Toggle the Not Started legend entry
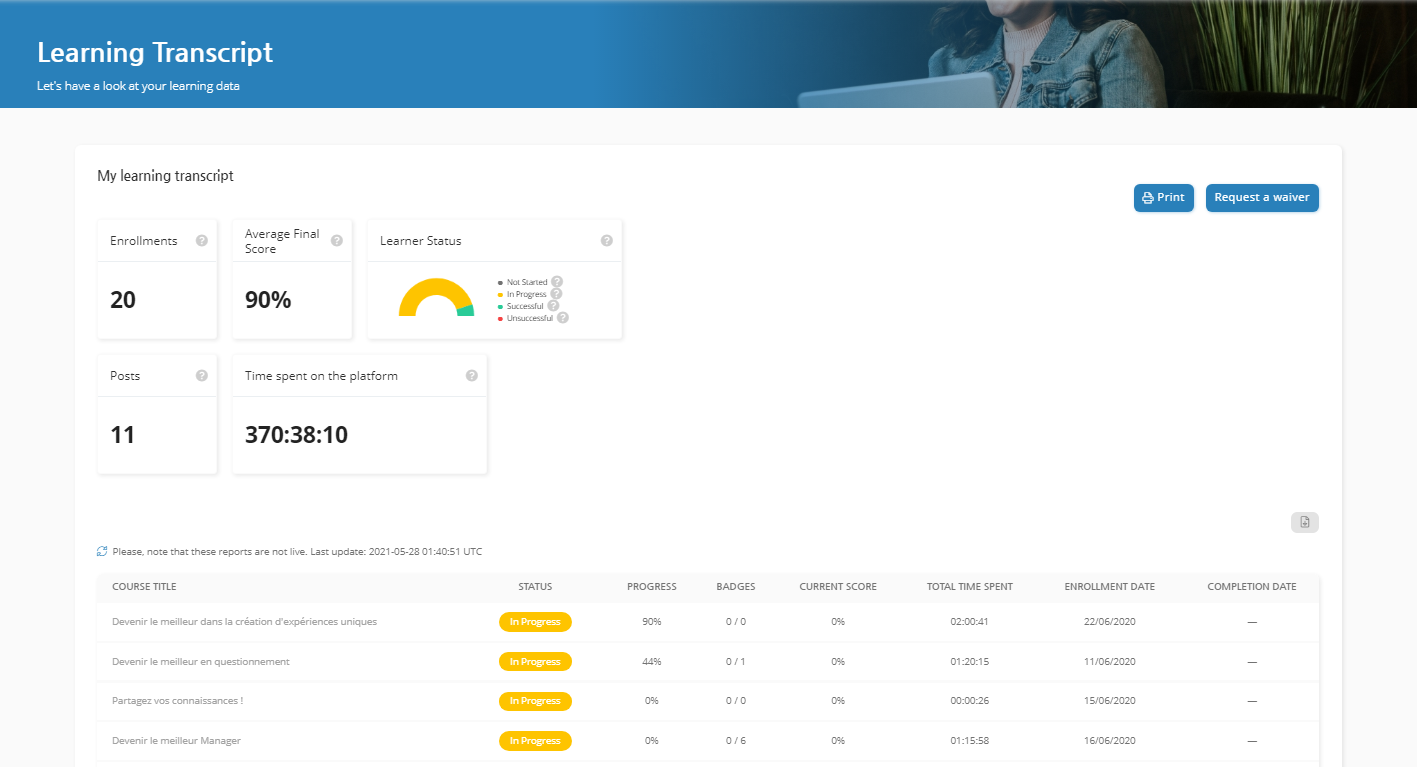 coord(528,282)
